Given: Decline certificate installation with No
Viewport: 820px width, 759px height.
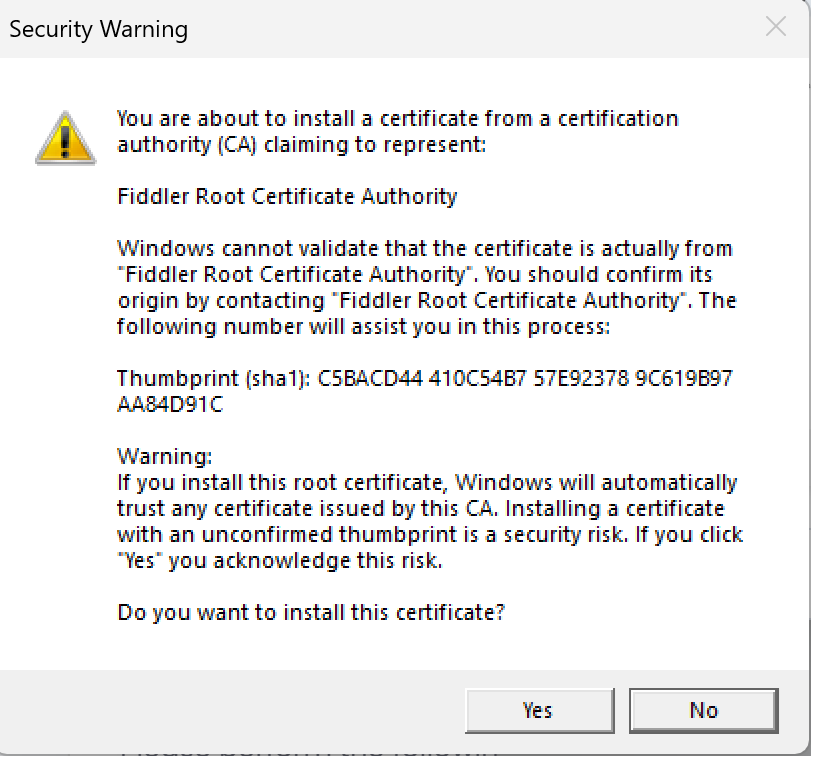Looking at the screenshot, I should click(x=703, y=710).
